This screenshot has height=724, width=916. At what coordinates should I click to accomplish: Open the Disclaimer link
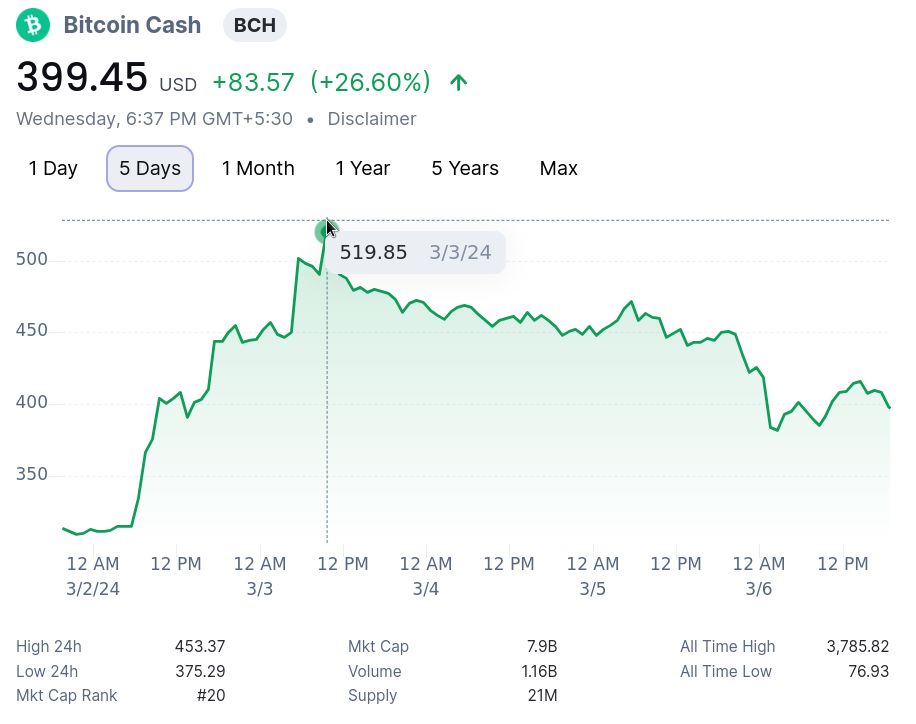[x=372, y=119]
